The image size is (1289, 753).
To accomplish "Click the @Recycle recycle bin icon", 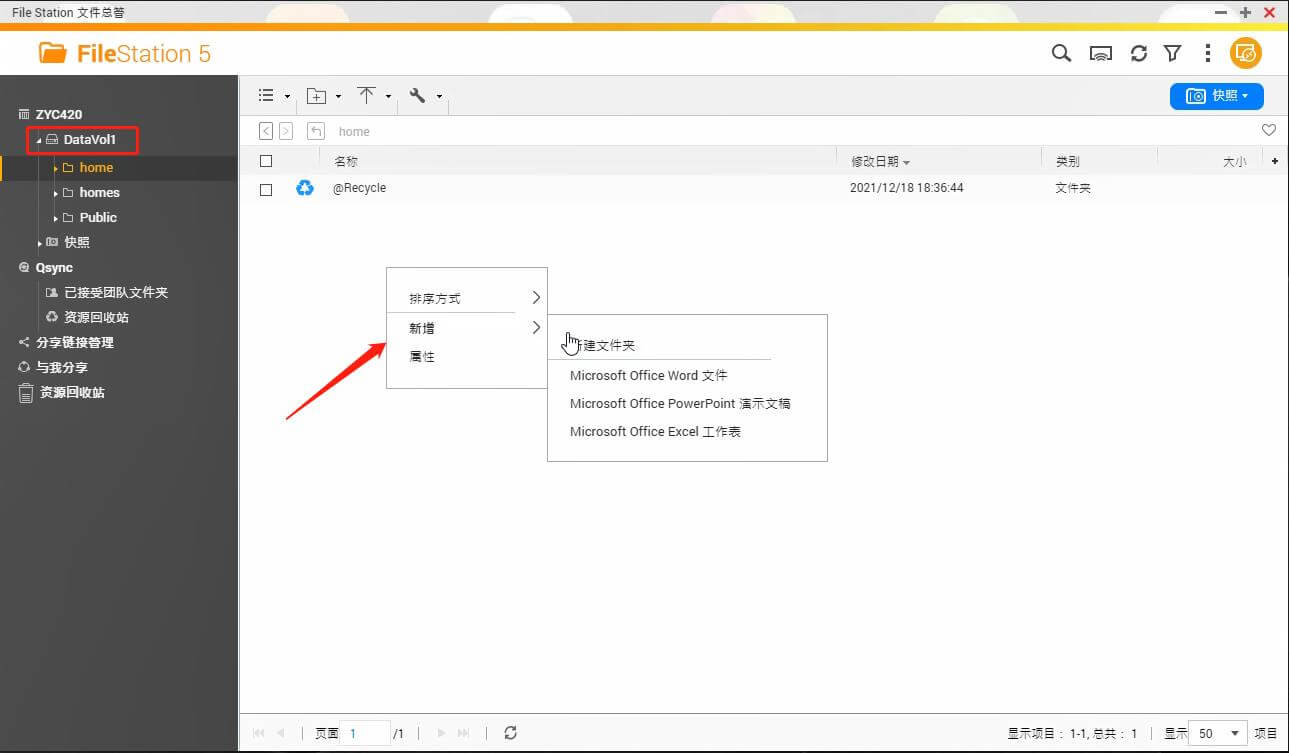I will pos(305,188).
